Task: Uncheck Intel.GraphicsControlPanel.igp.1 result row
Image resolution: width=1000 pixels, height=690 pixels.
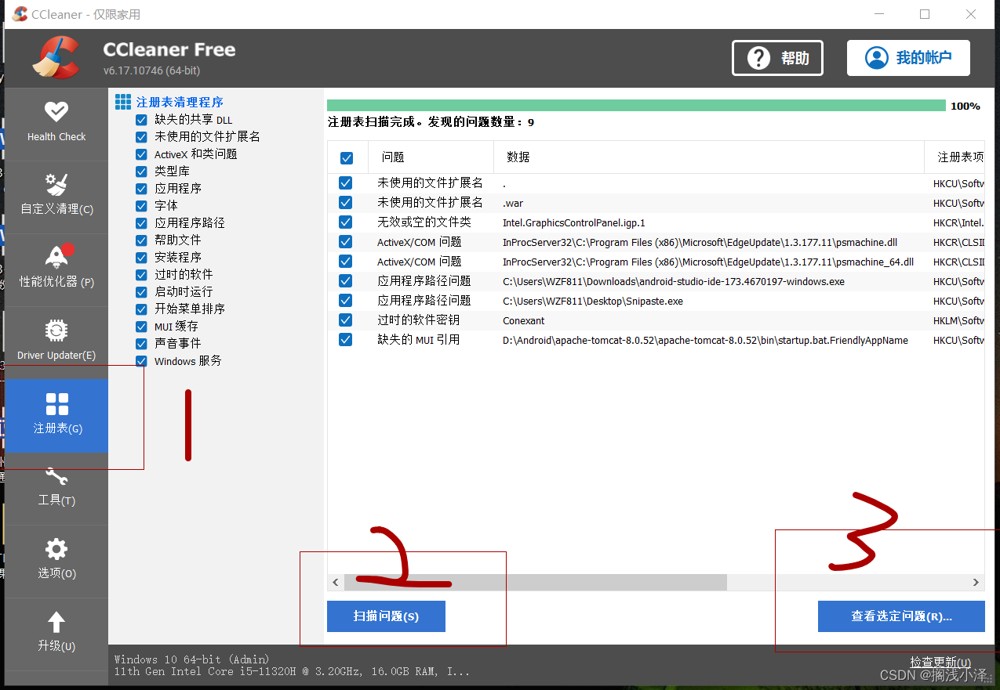Action: coord(346,223)
